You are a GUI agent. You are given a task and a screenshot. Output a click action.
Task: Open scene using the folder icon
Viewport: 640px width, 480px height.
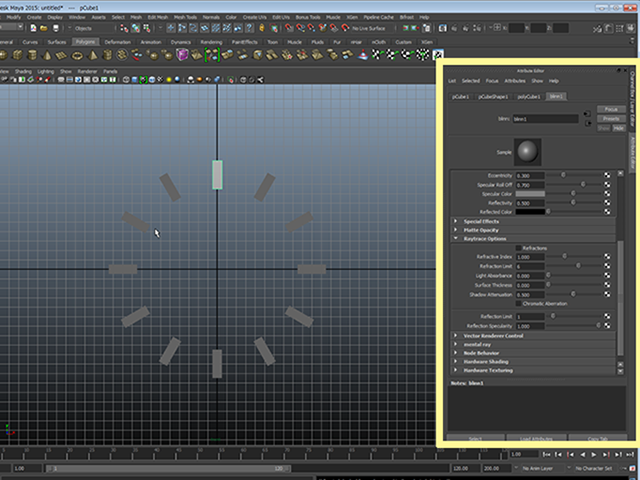(x=44, y=28)
